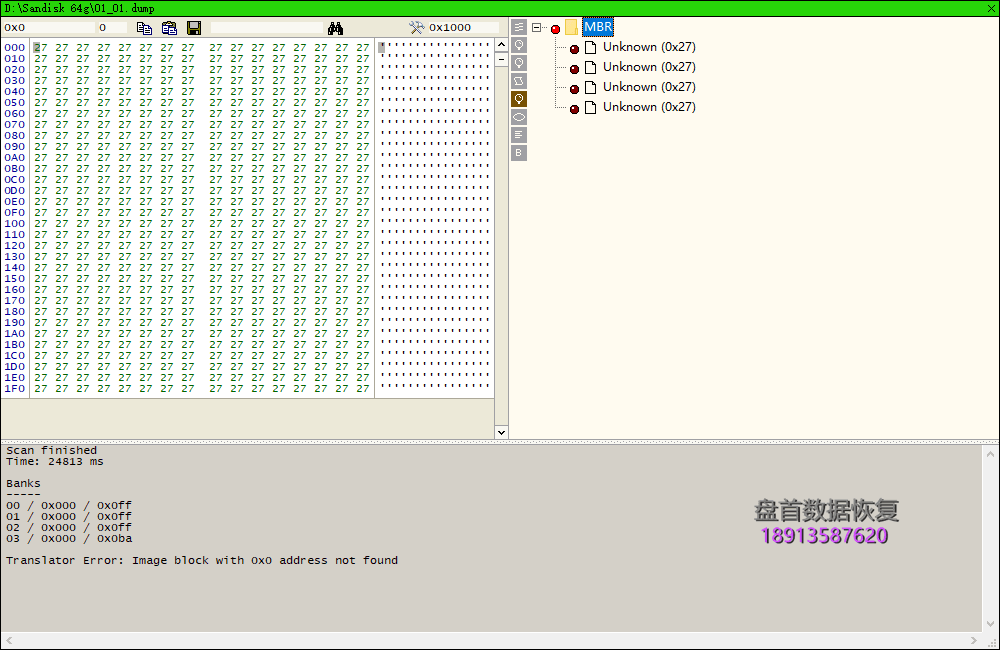Click offset label 1F0 in the hex view

pos(15,388)
